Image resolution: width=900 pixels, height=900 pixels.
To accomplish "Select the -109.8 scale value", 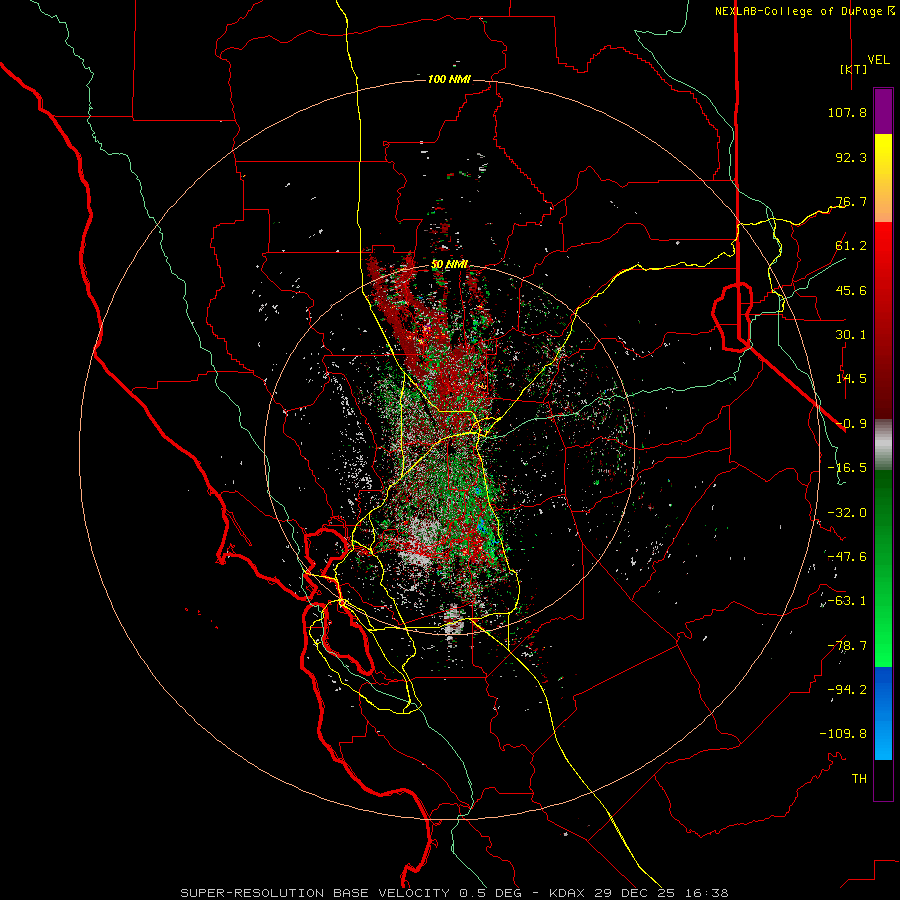I will tap(843, 734).
